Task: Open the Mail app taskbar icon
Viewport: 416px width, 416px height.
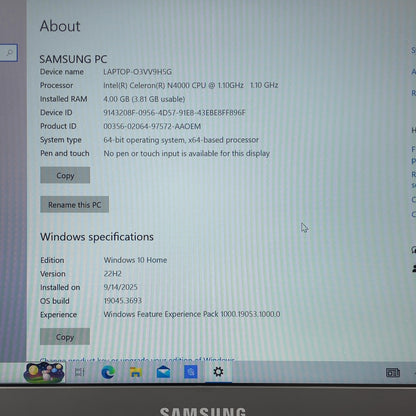Action: (x=163, y=372)
